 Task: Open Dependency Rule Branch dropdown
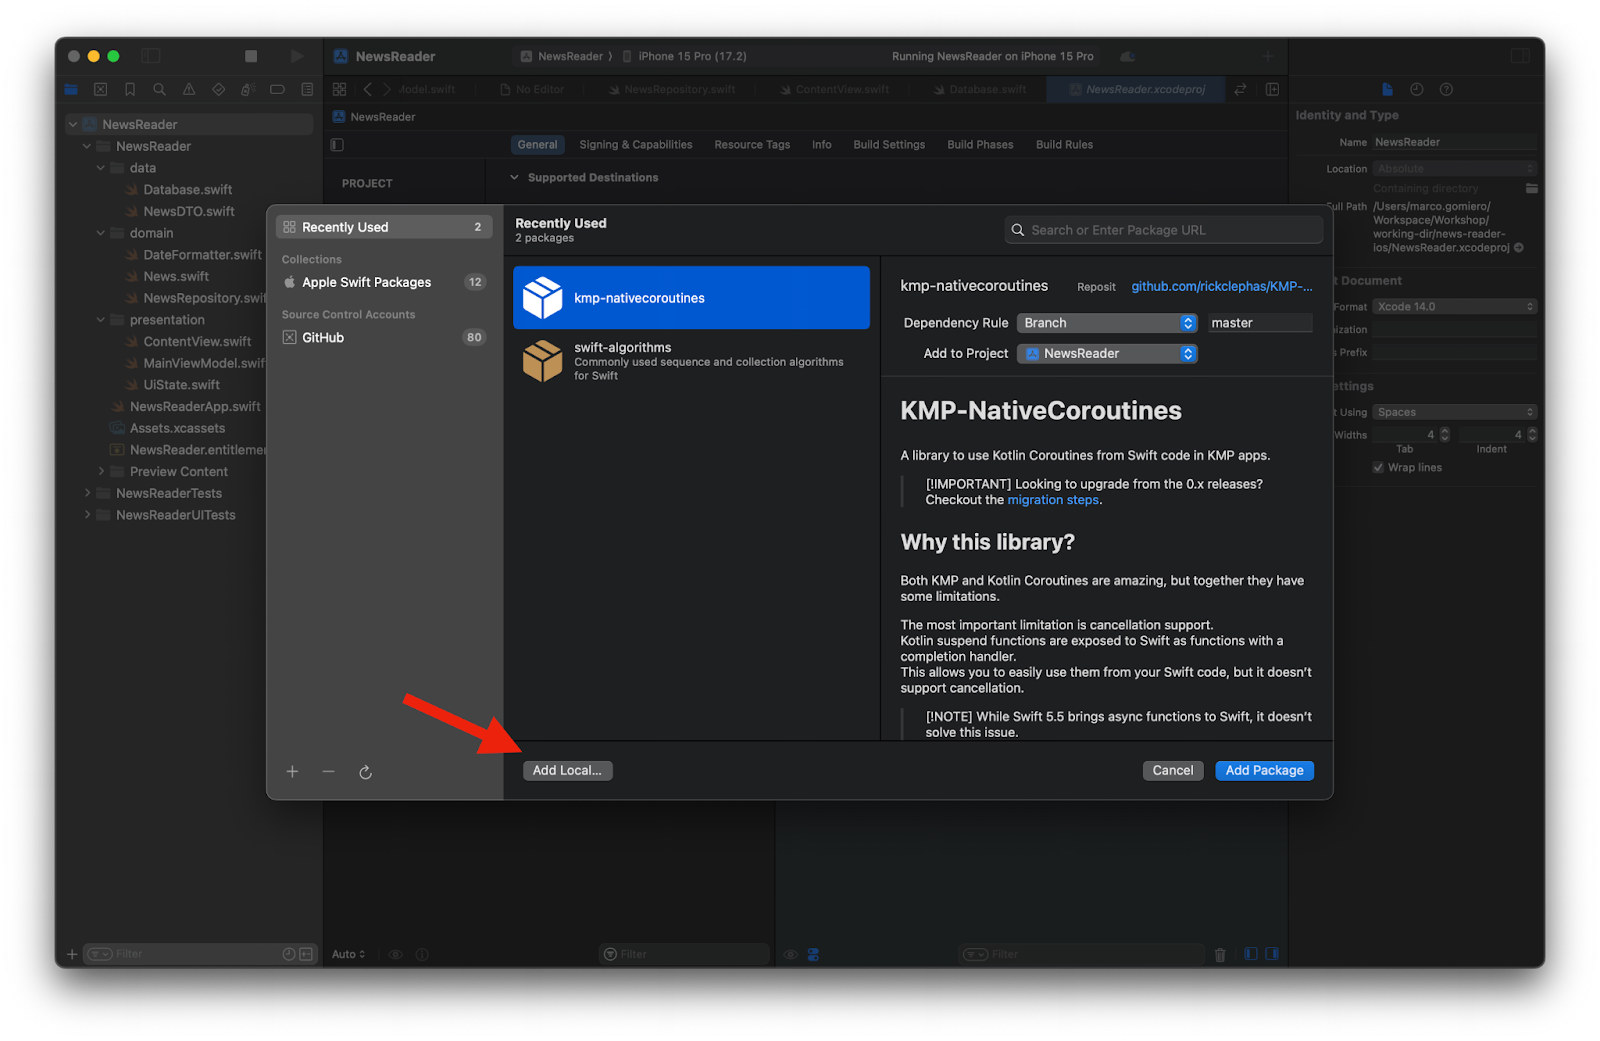pyautogui.click(x=1107, y=323)
